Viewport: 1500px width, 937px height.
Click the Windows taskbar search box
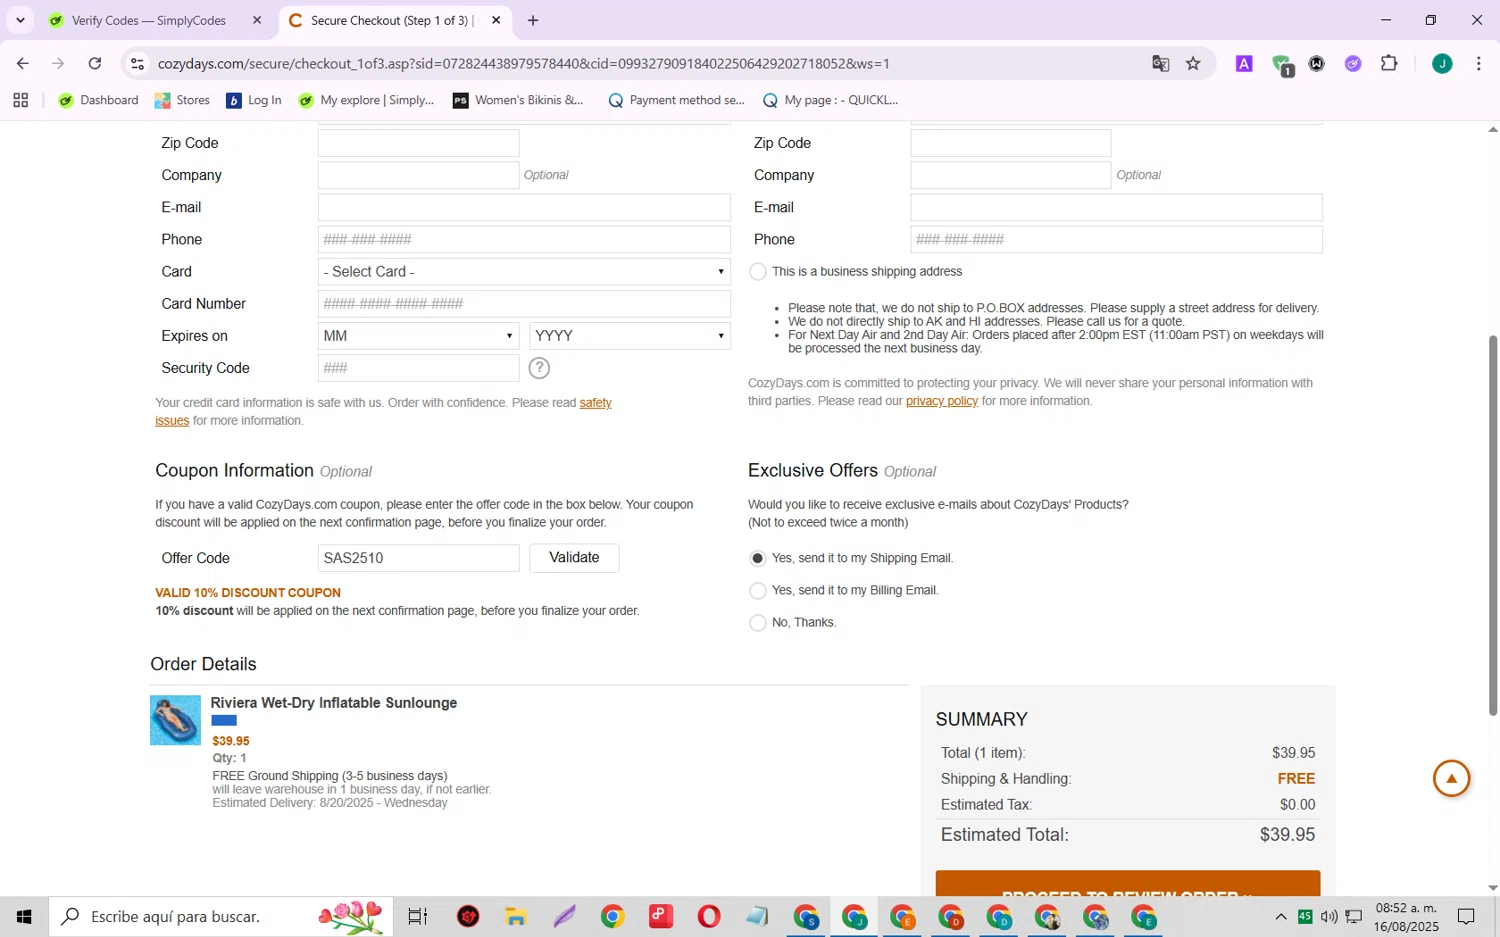point(220,916)
